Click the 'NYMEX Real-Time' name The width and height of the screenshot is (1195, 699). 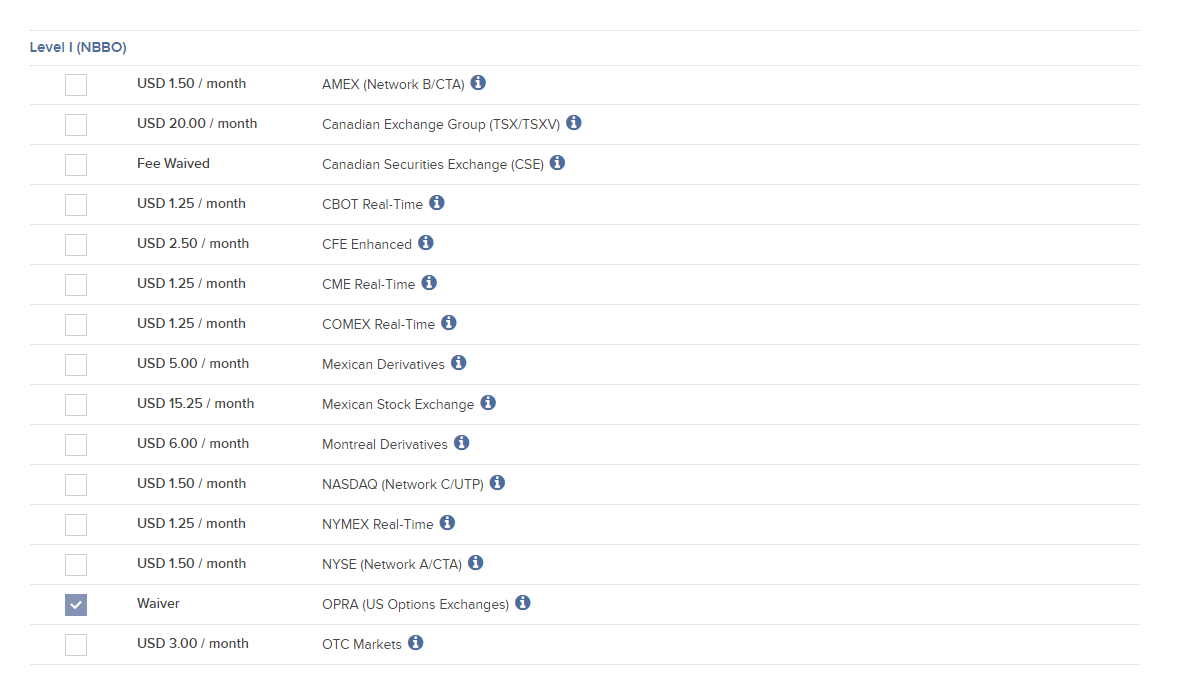click(377, 524)
